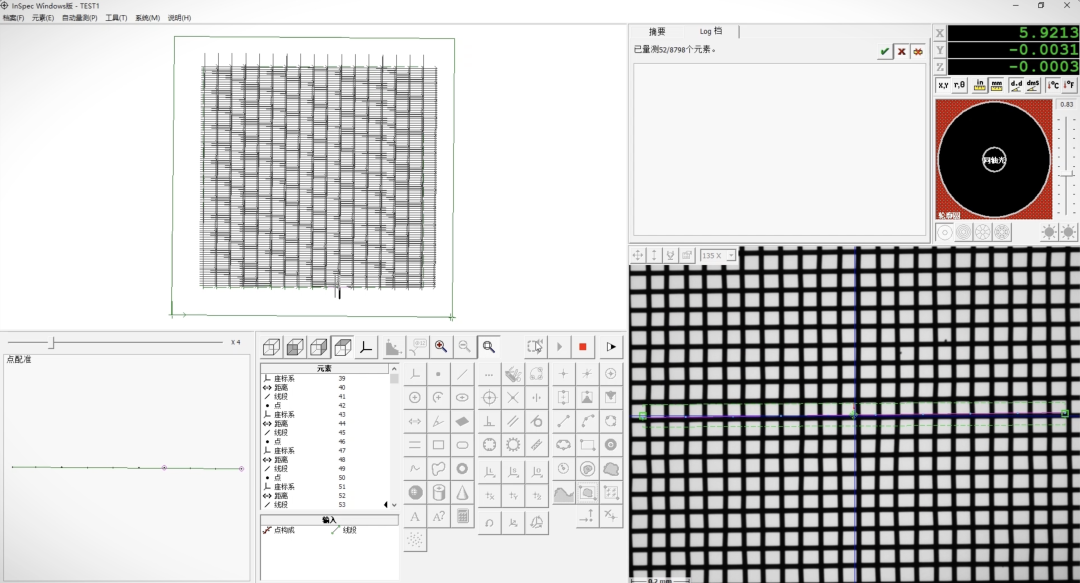1080x583 pixels.
Task: Select the ellipse measurement tool
Action: pyautogui.click(x=462, y=398)
